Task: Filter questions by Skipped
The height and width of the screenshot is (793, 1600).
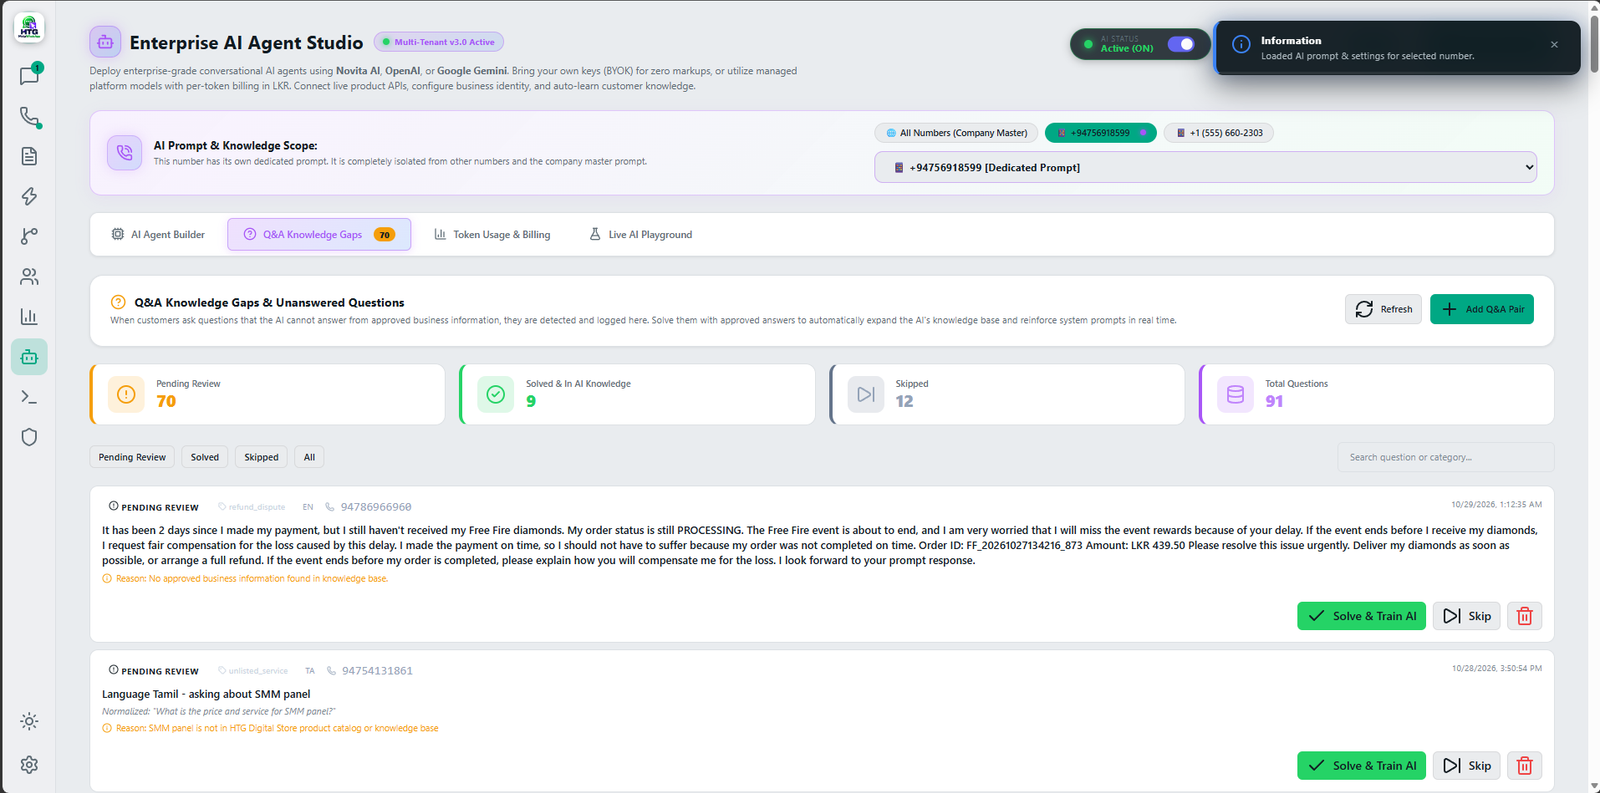Action: point(261,457)
